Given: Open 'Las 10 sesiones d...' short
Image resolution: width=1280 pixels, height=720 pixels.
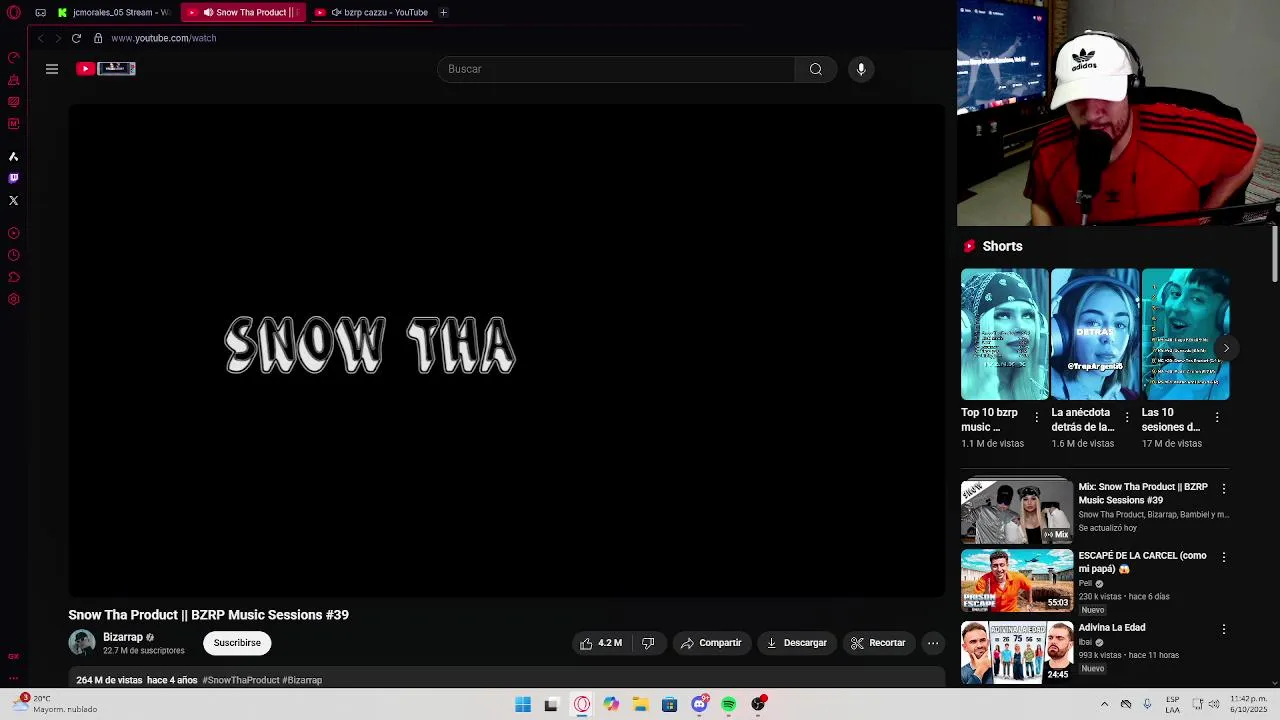Looking at the screenshot, I should [x=1185, y=334].
